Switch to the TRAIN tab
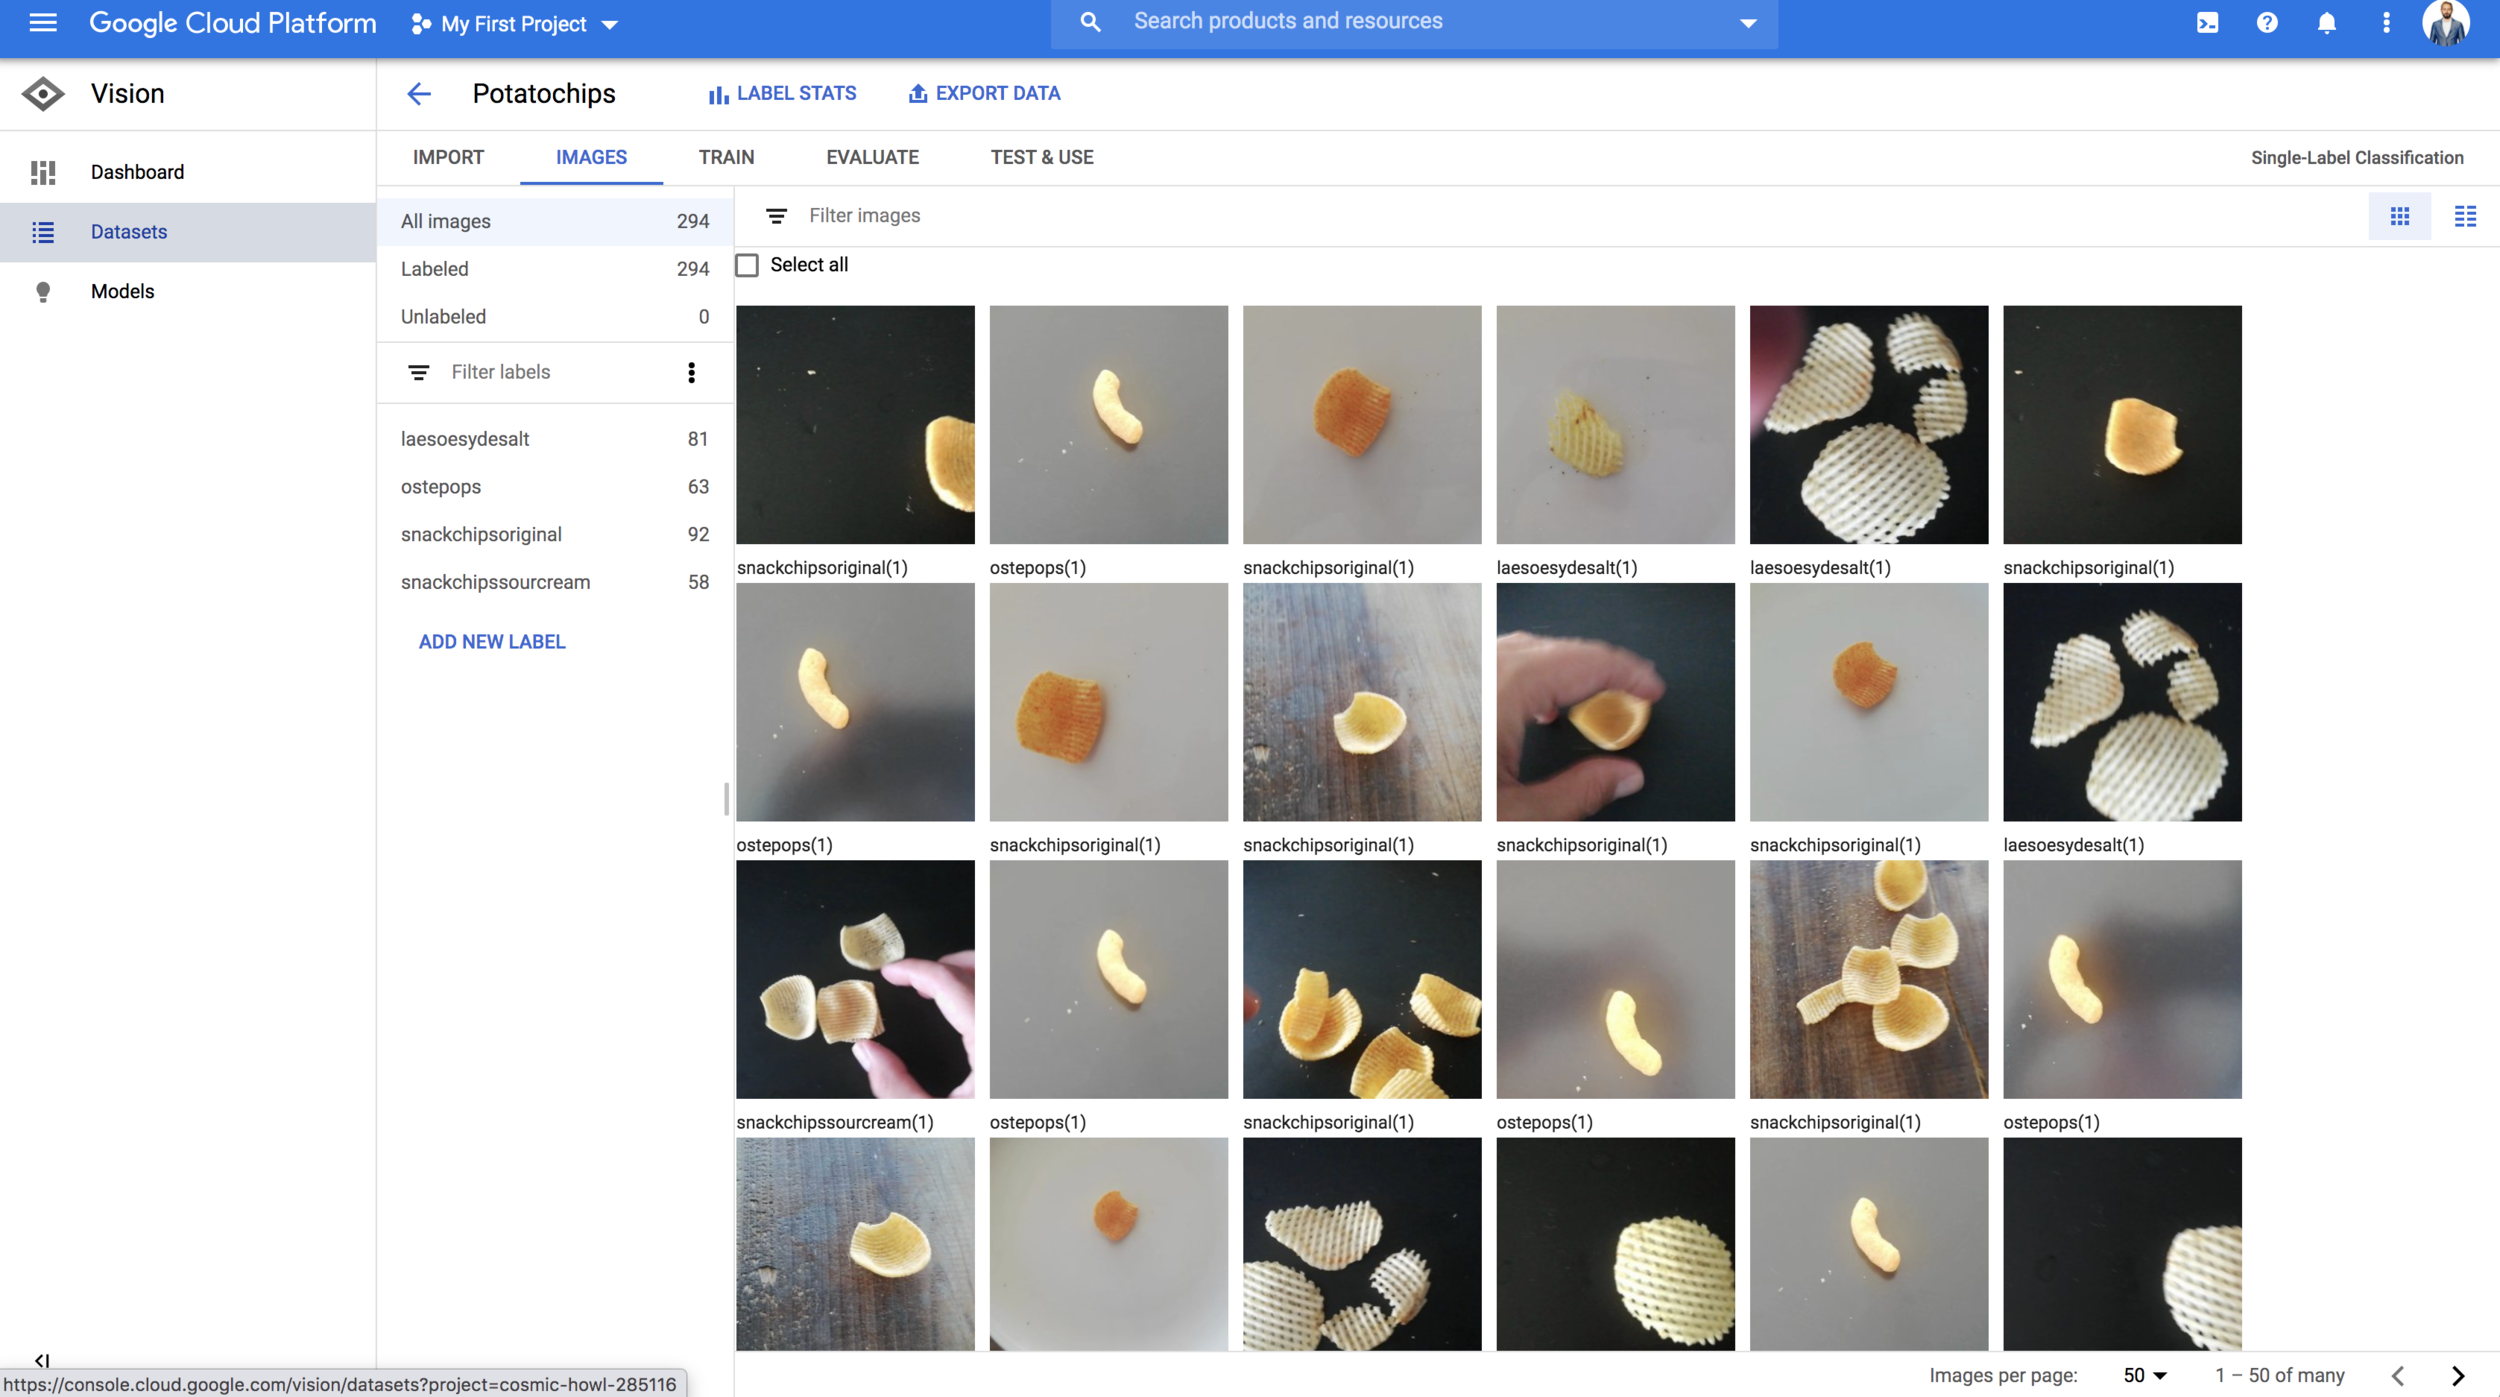This screenshot has width=2500, height=1397. [726, 158]
